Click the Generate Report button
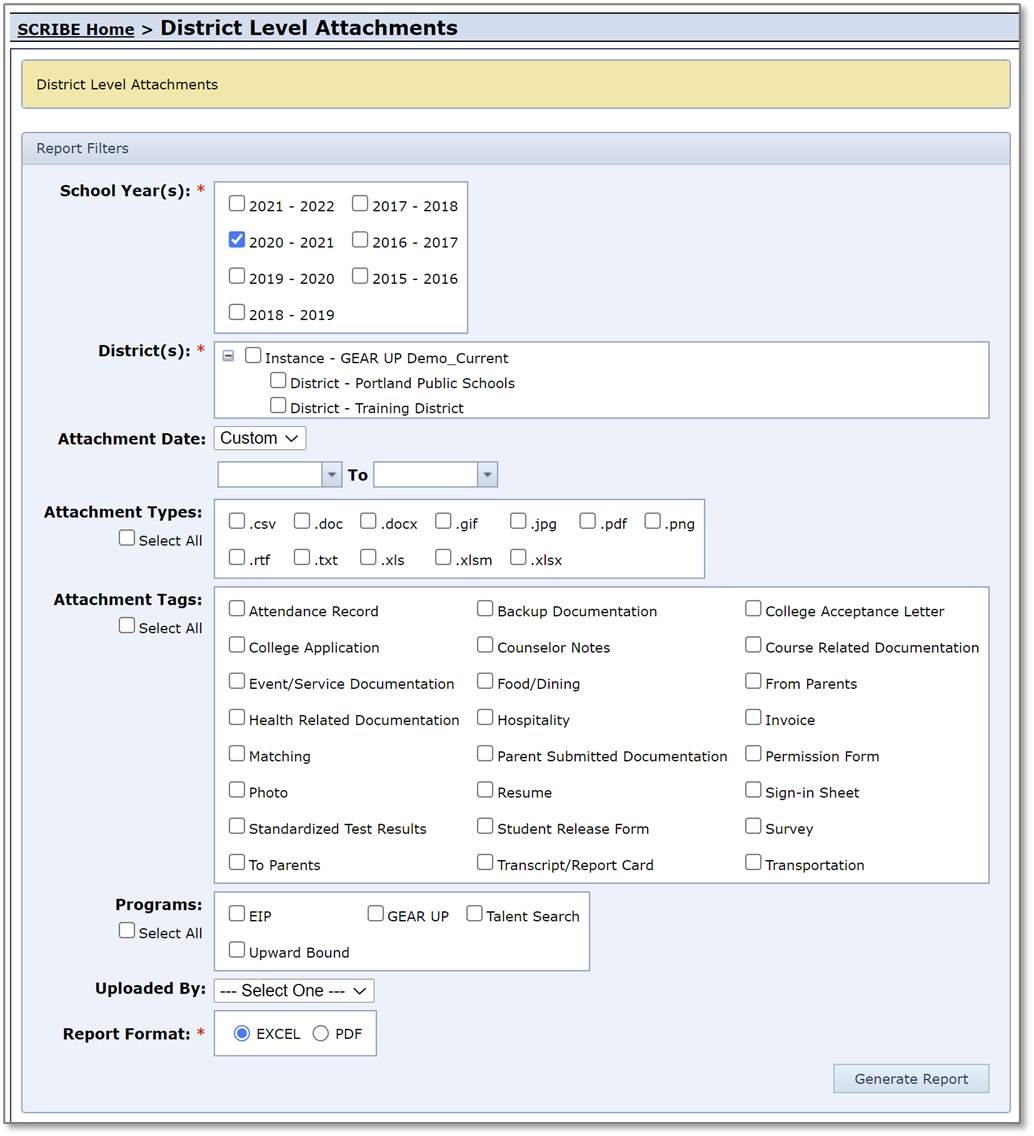This screenshot has width=1034, height=1136. point(911,1079)
